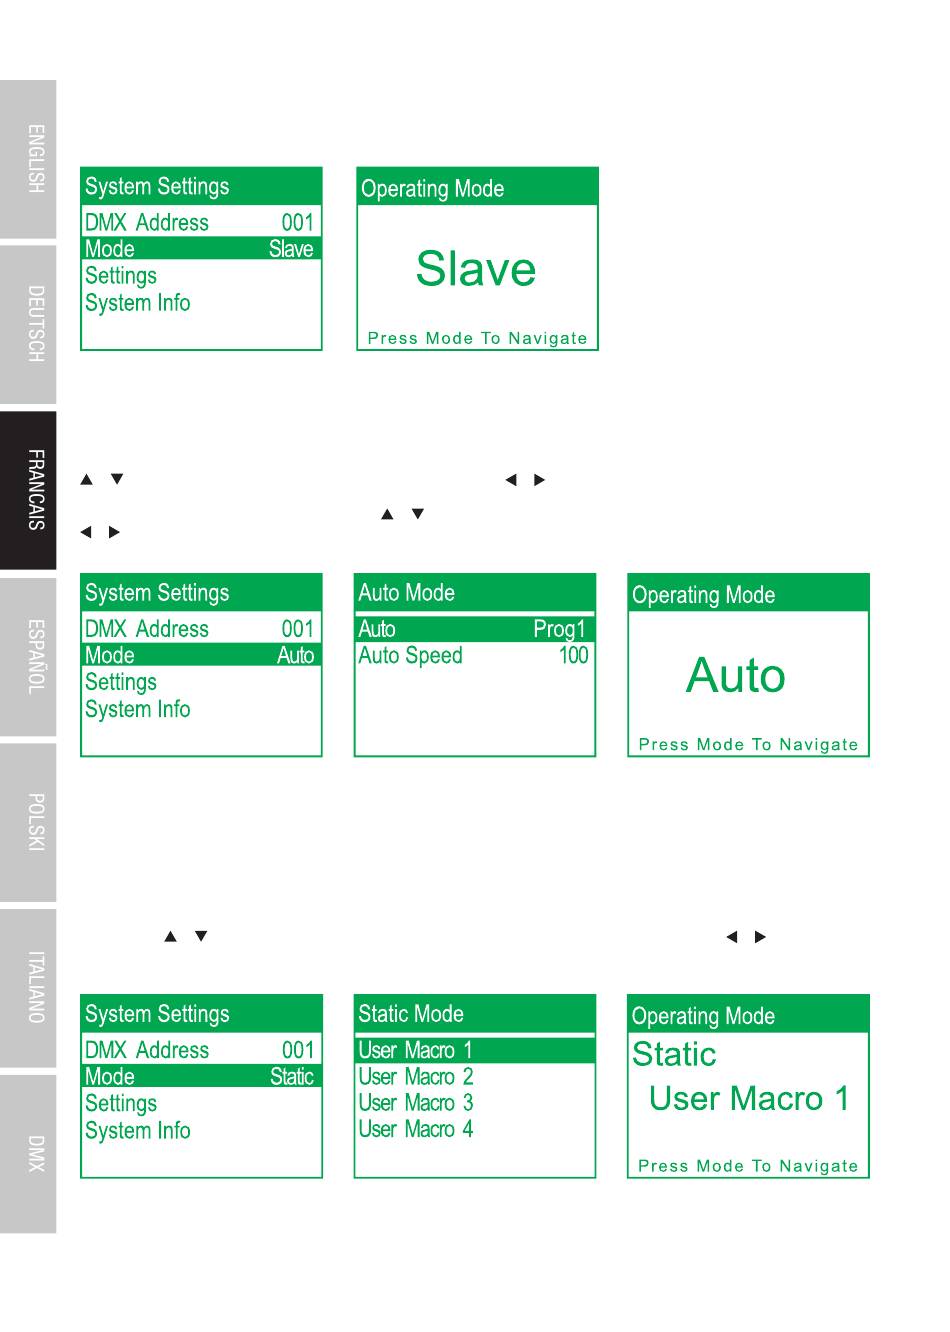Click the down arrow directly above Auto Mode screen

[x=418, y=514]
